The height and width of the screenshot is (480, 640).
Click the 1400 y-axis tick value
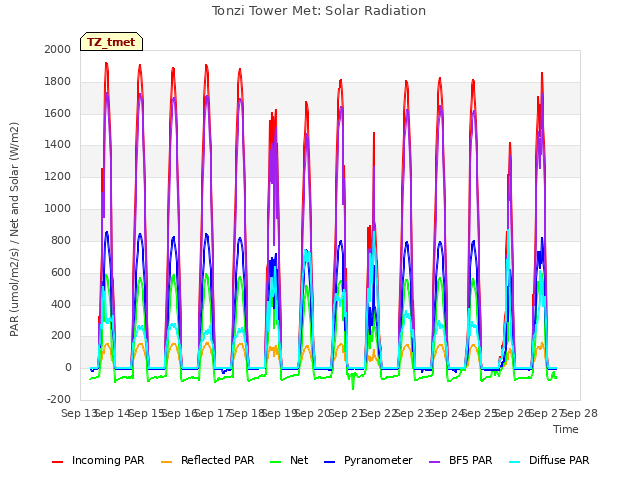pyautogui.click(x=58, y=144)
